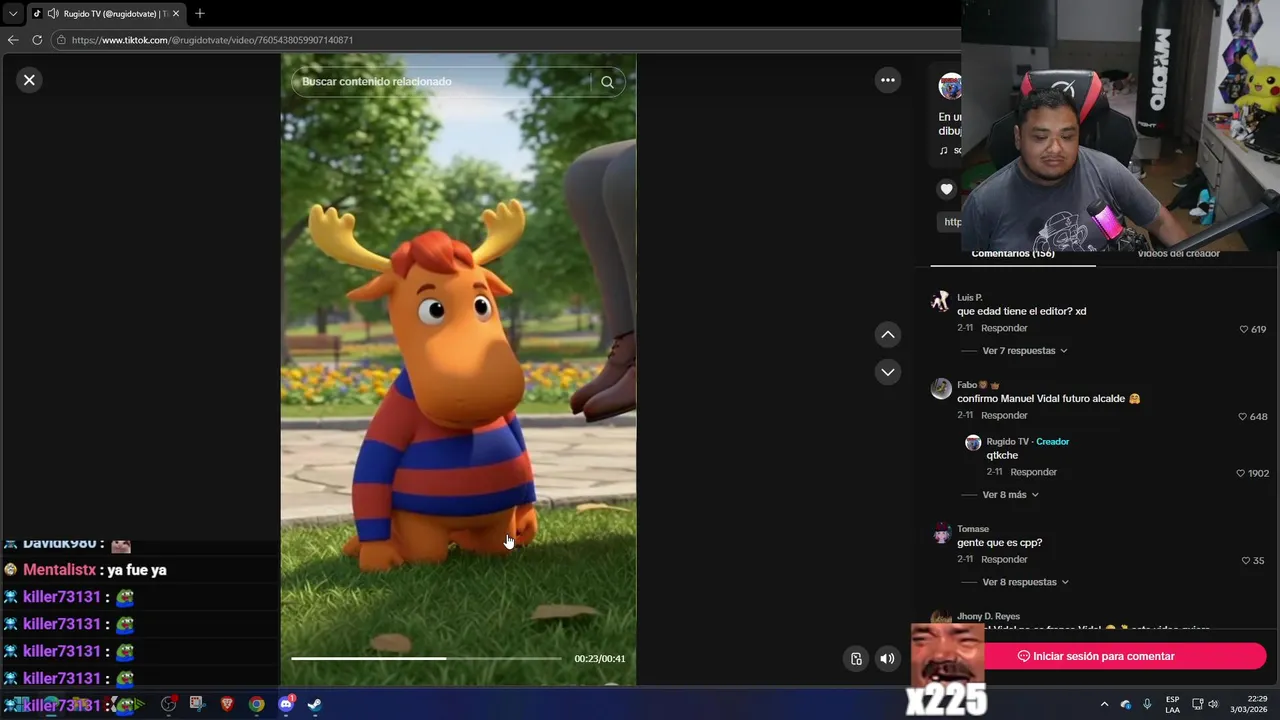The height and width of the screenshot is (720, 1280).
Task: Open the browser tab search dropdown
Action: point(13,13)
